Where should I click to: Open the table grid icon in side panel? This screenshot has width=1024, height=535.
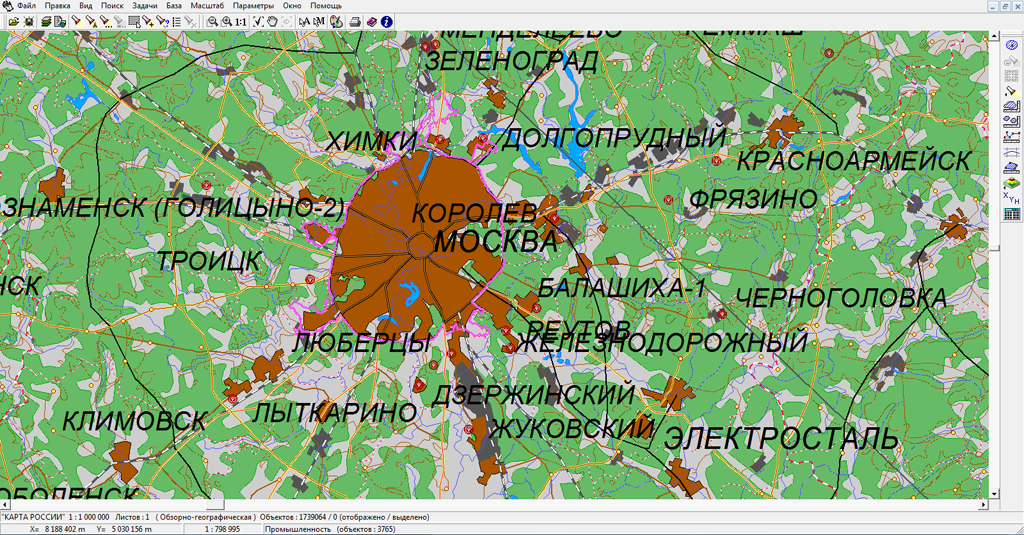coord(1011,214)
